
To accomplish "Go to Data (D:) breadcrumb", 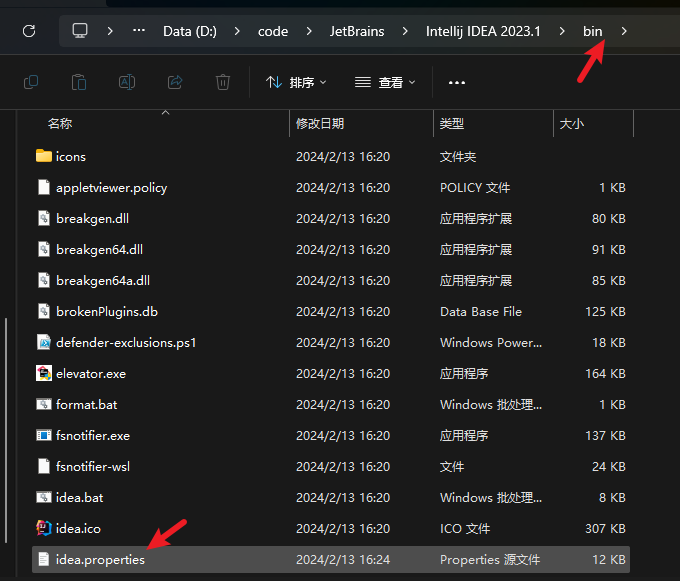I will coord(190,31).
